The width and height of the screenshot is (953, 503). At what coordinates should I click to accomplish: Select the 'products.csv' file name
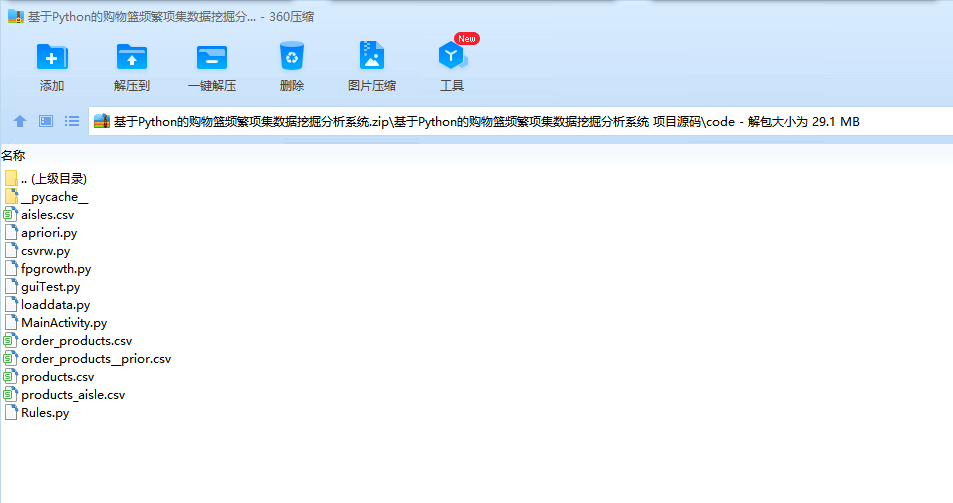click(58, 377)
